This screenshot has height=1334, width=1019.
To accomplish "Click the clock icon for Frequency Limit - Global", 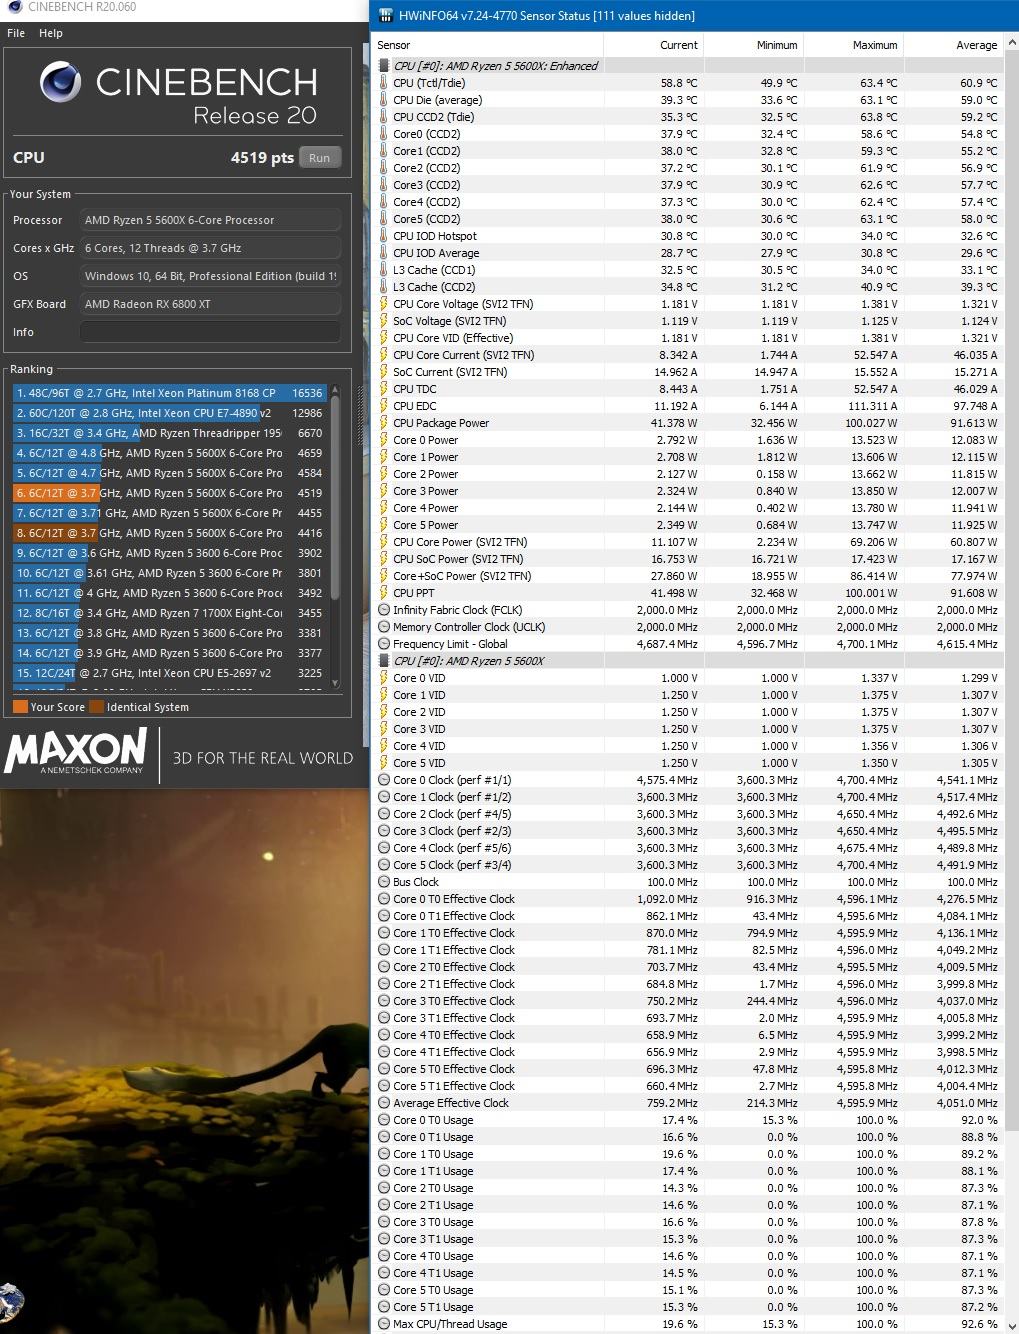I will tap(384, 644).
